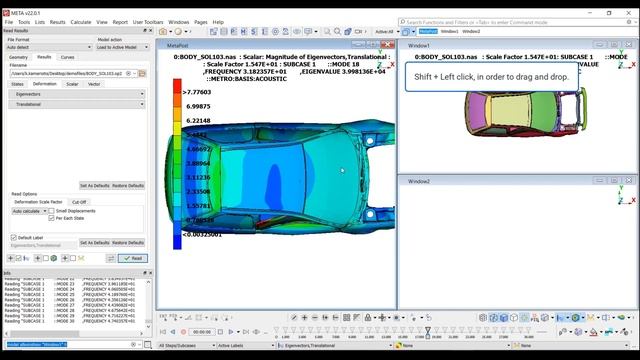Toggle the scalar checkbox beside green globe
This screenshot has height=360, width=640.
coord(46,258)
